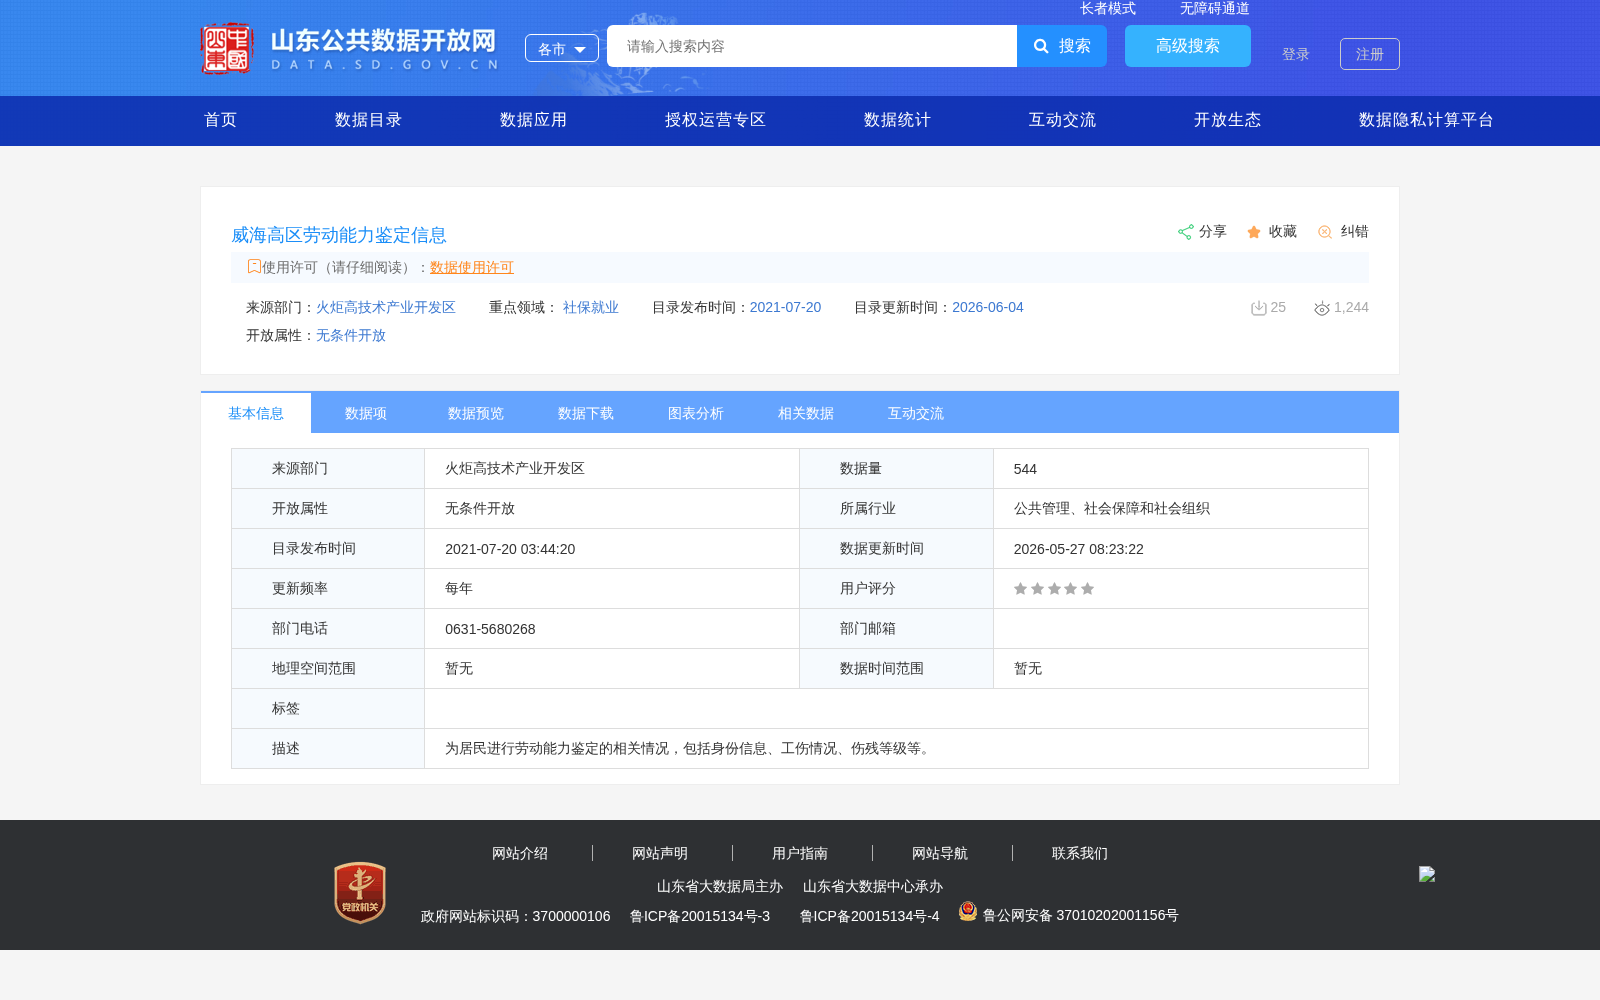Image resolution: width=1600 pixels, height=1000 pixels.
Task: Click the 登录 login link
Action: [1296, 54]
